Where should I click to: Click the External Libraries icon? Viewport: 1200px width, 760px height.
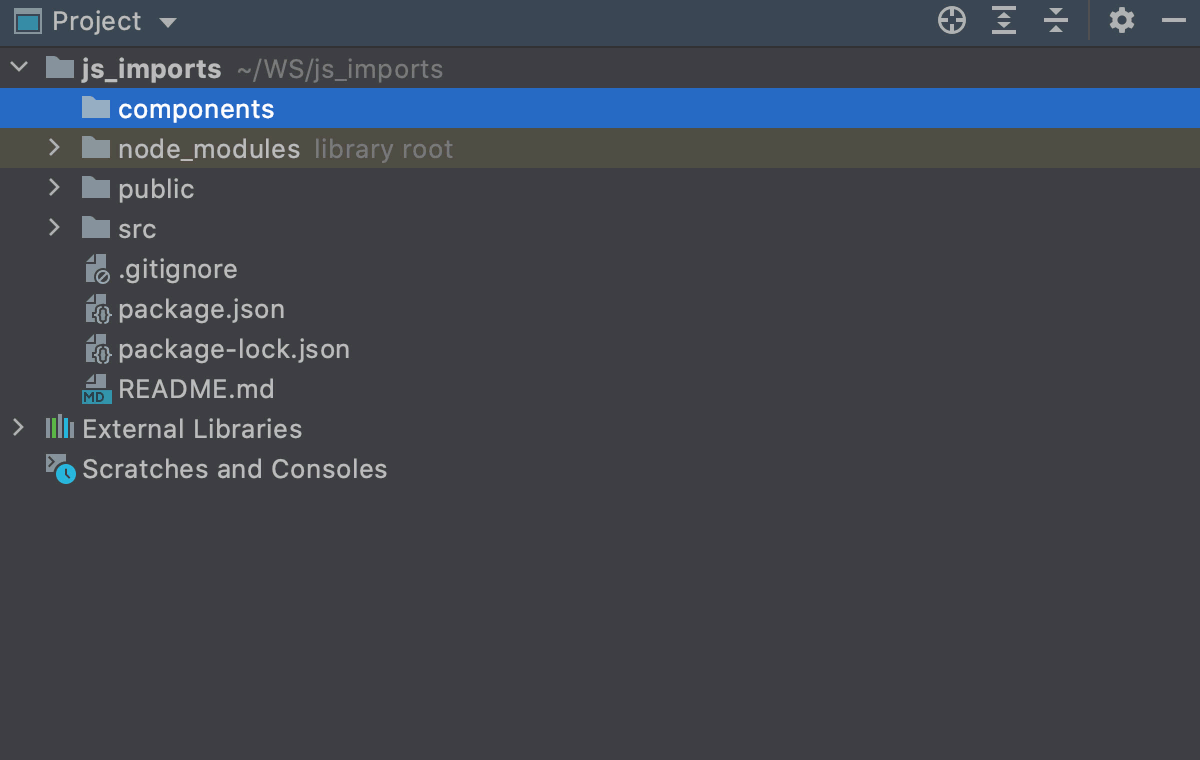(59, 428)
